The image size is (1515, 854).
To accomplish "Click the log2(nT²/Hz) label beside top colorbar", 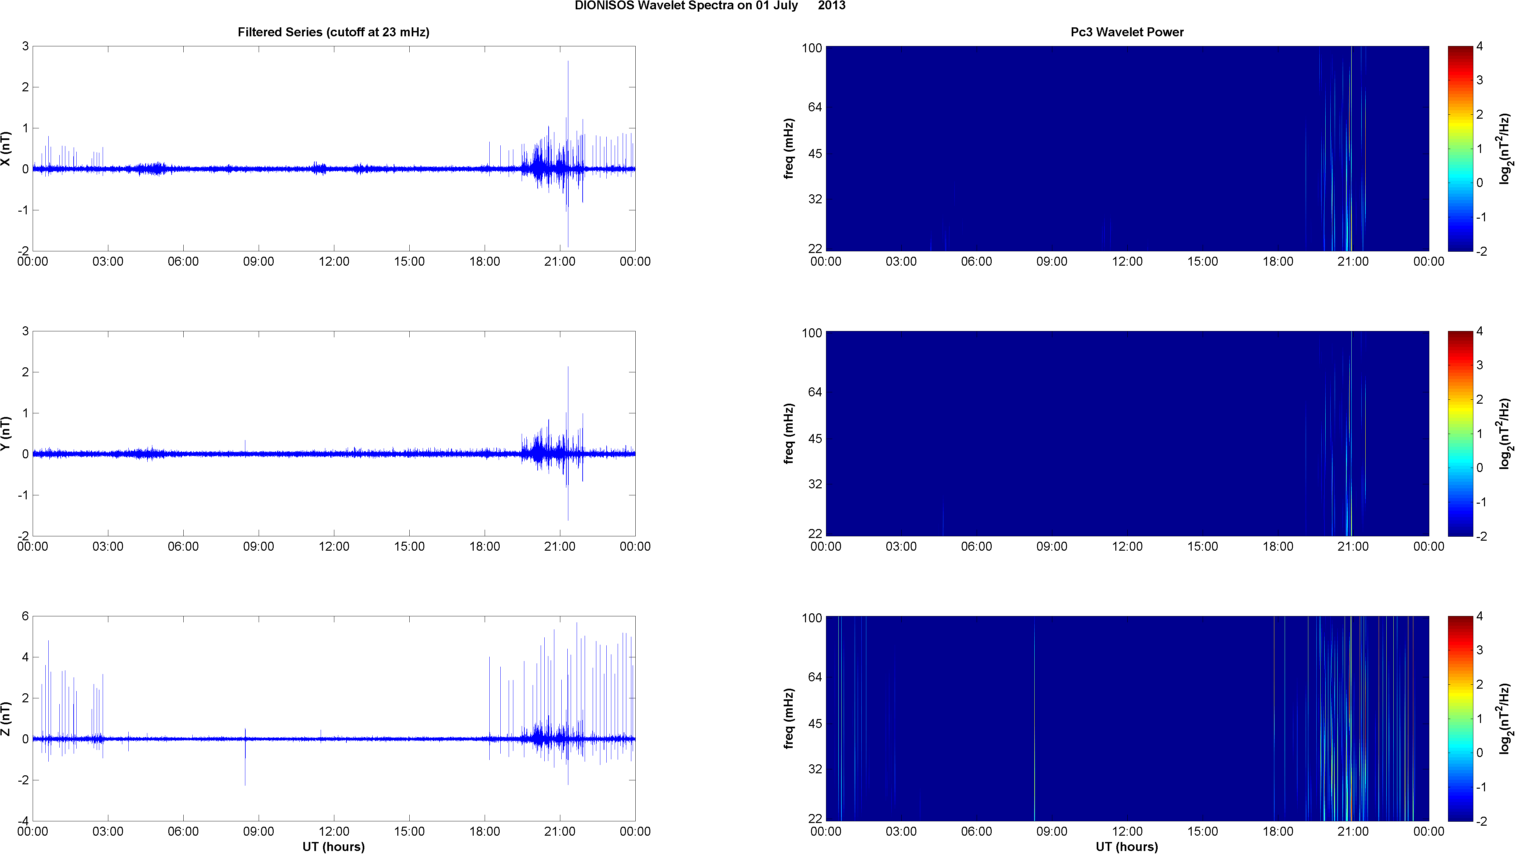I will tap(1505, 149).
